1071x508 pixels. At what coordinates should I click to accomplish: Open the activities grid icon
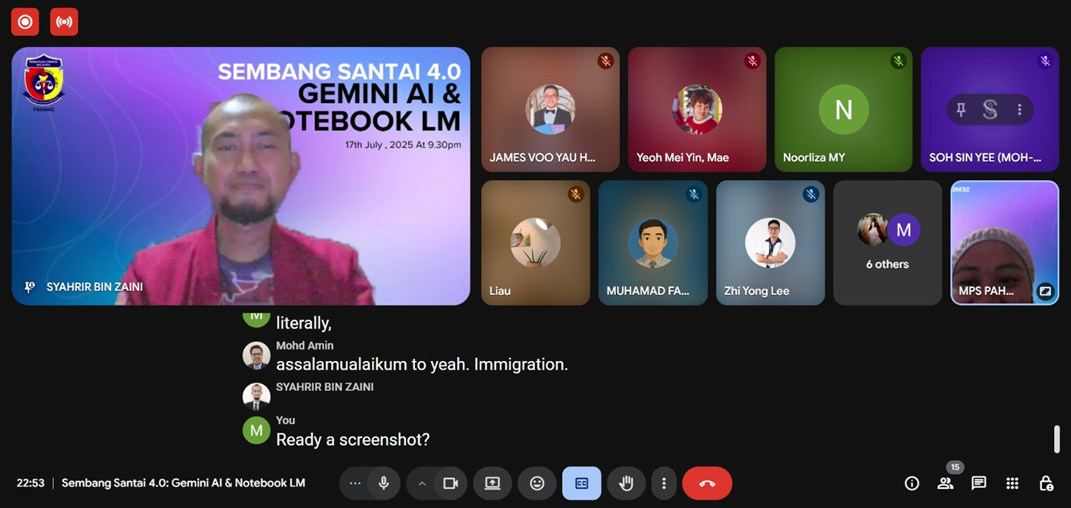tap(1012, 483)
